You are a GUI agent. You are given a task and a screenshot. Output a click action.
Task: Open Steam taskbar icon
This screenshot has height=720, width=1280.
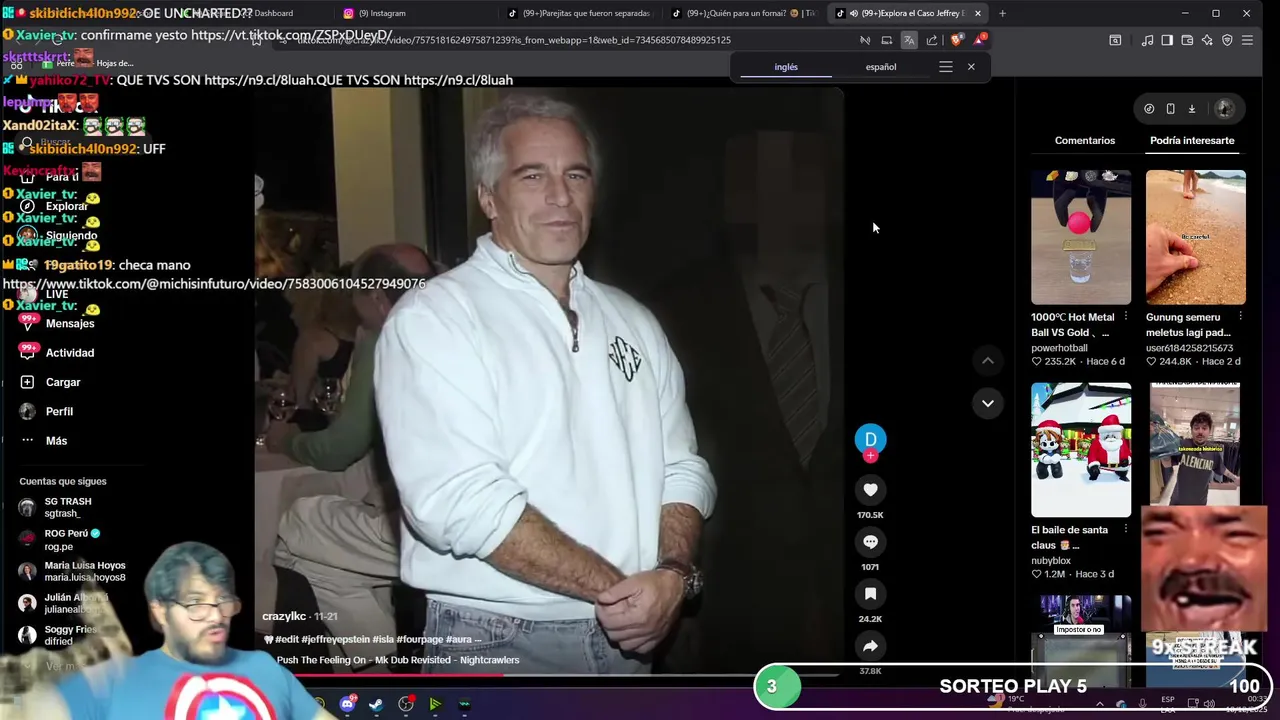click(376, 704)
